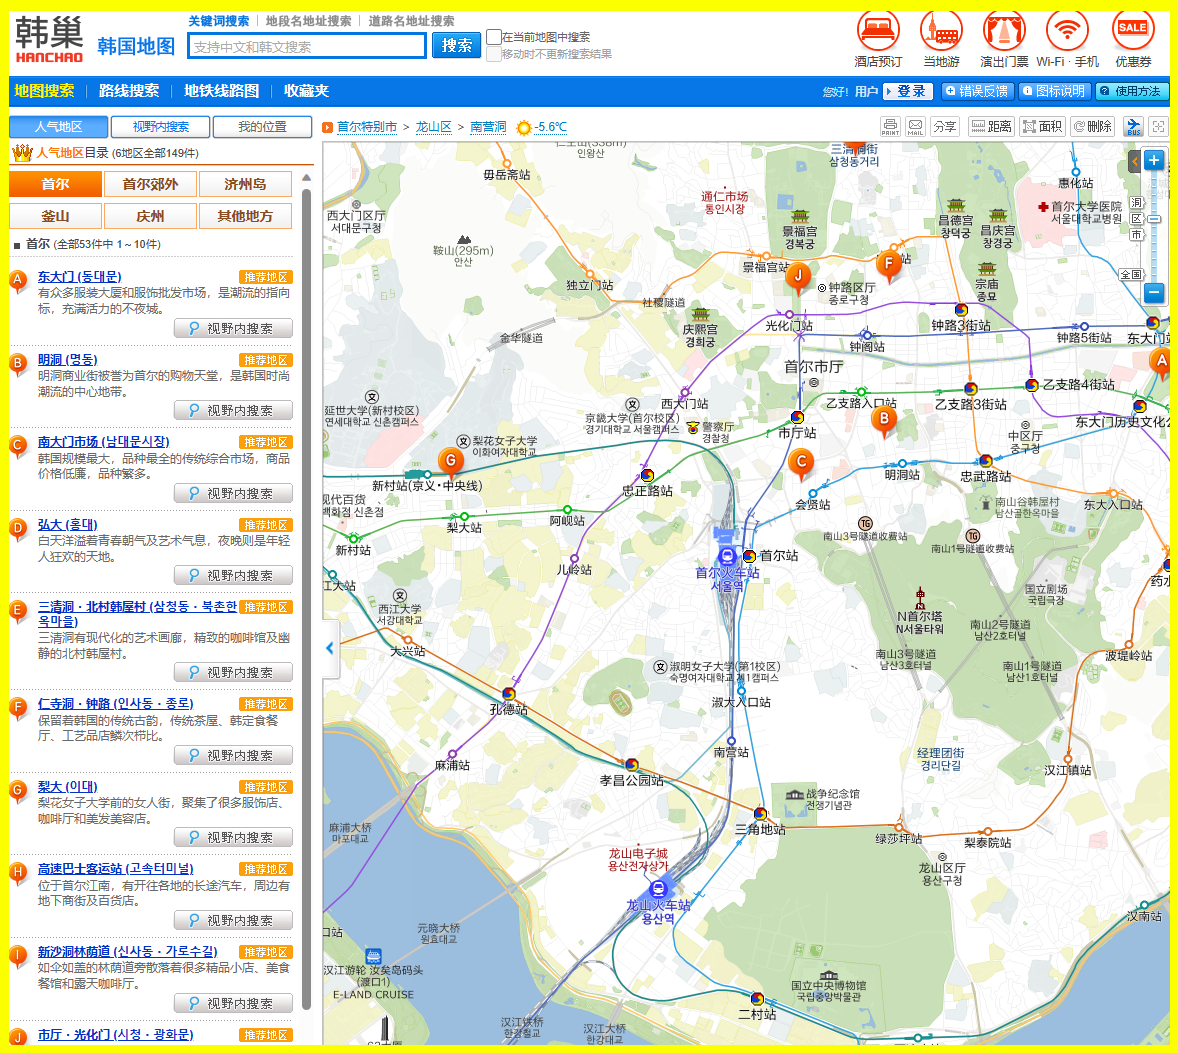Enable 在当前地图中搜索 checkbox
The height and width of the screenshot is (1053, 1178).
494,37
